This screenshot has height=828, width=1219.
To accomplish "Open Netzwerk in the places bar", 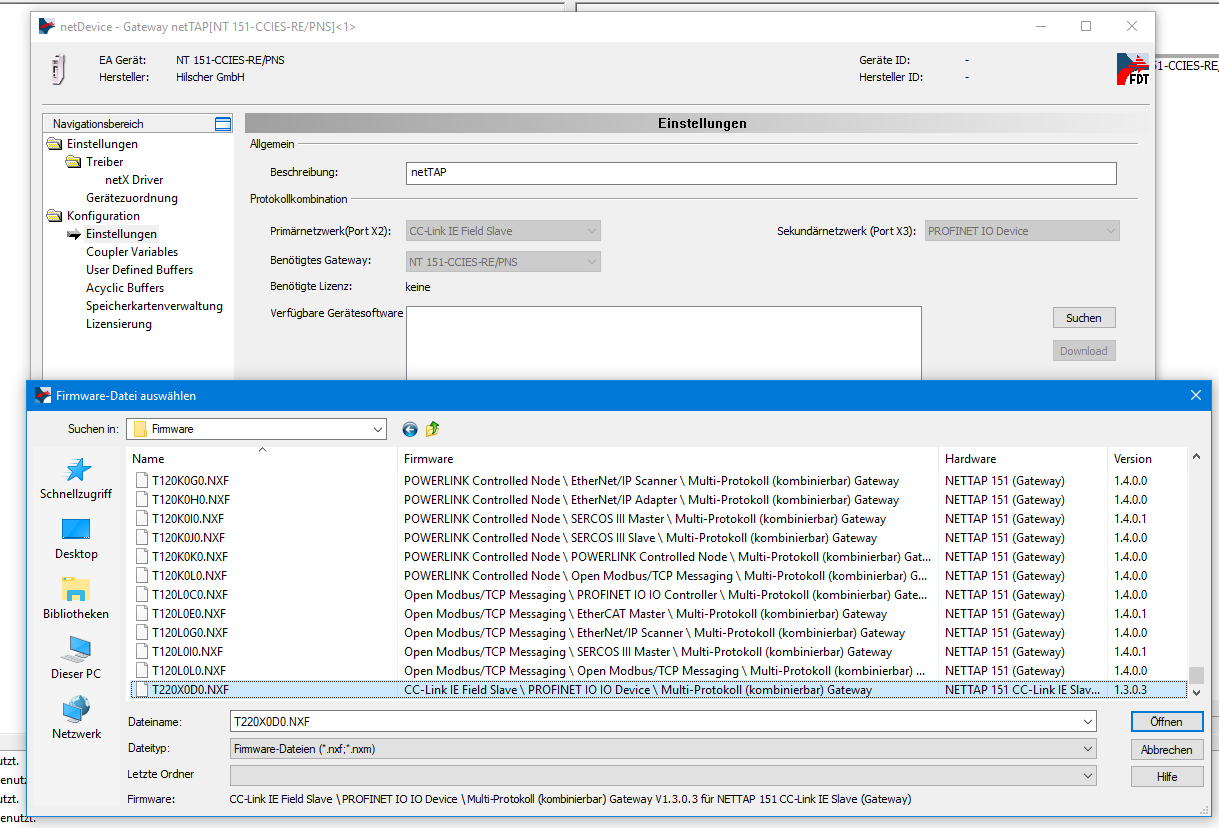I will (76, 719).
